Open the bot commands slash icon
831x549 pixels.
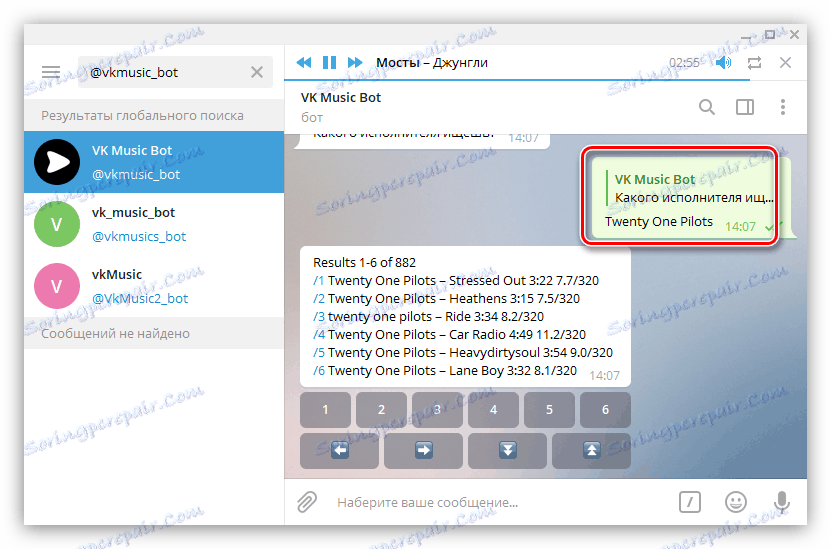[x=689, y=502]
